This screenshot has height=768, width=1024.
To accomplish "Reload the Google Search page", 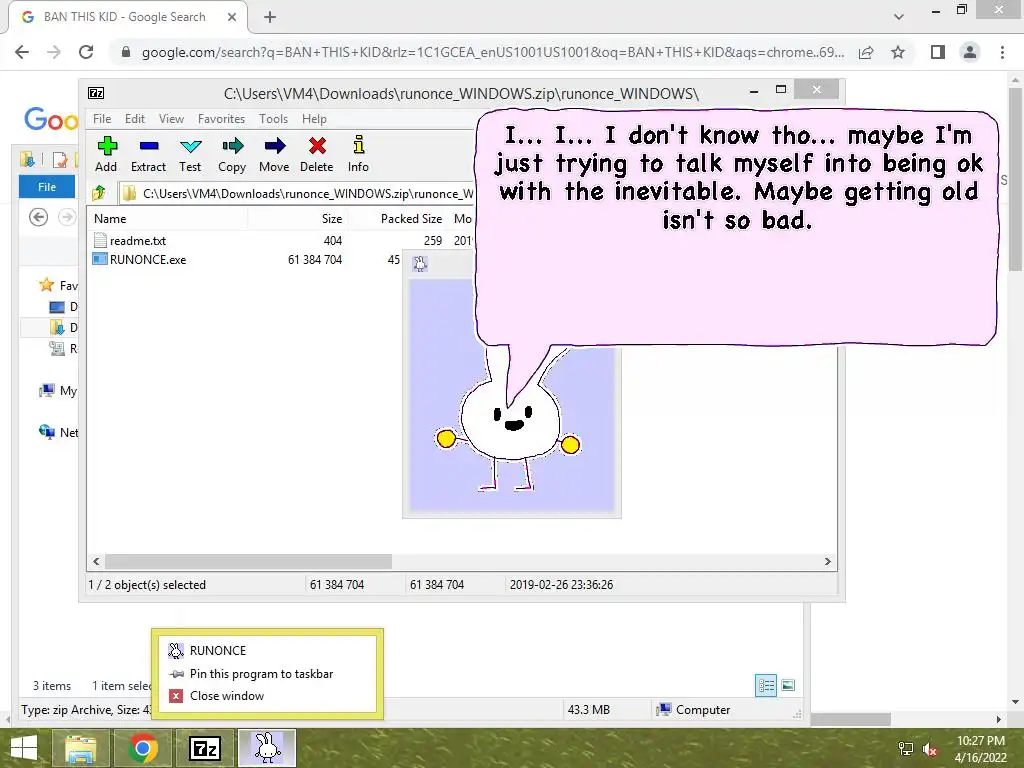I will pos(86,52).
